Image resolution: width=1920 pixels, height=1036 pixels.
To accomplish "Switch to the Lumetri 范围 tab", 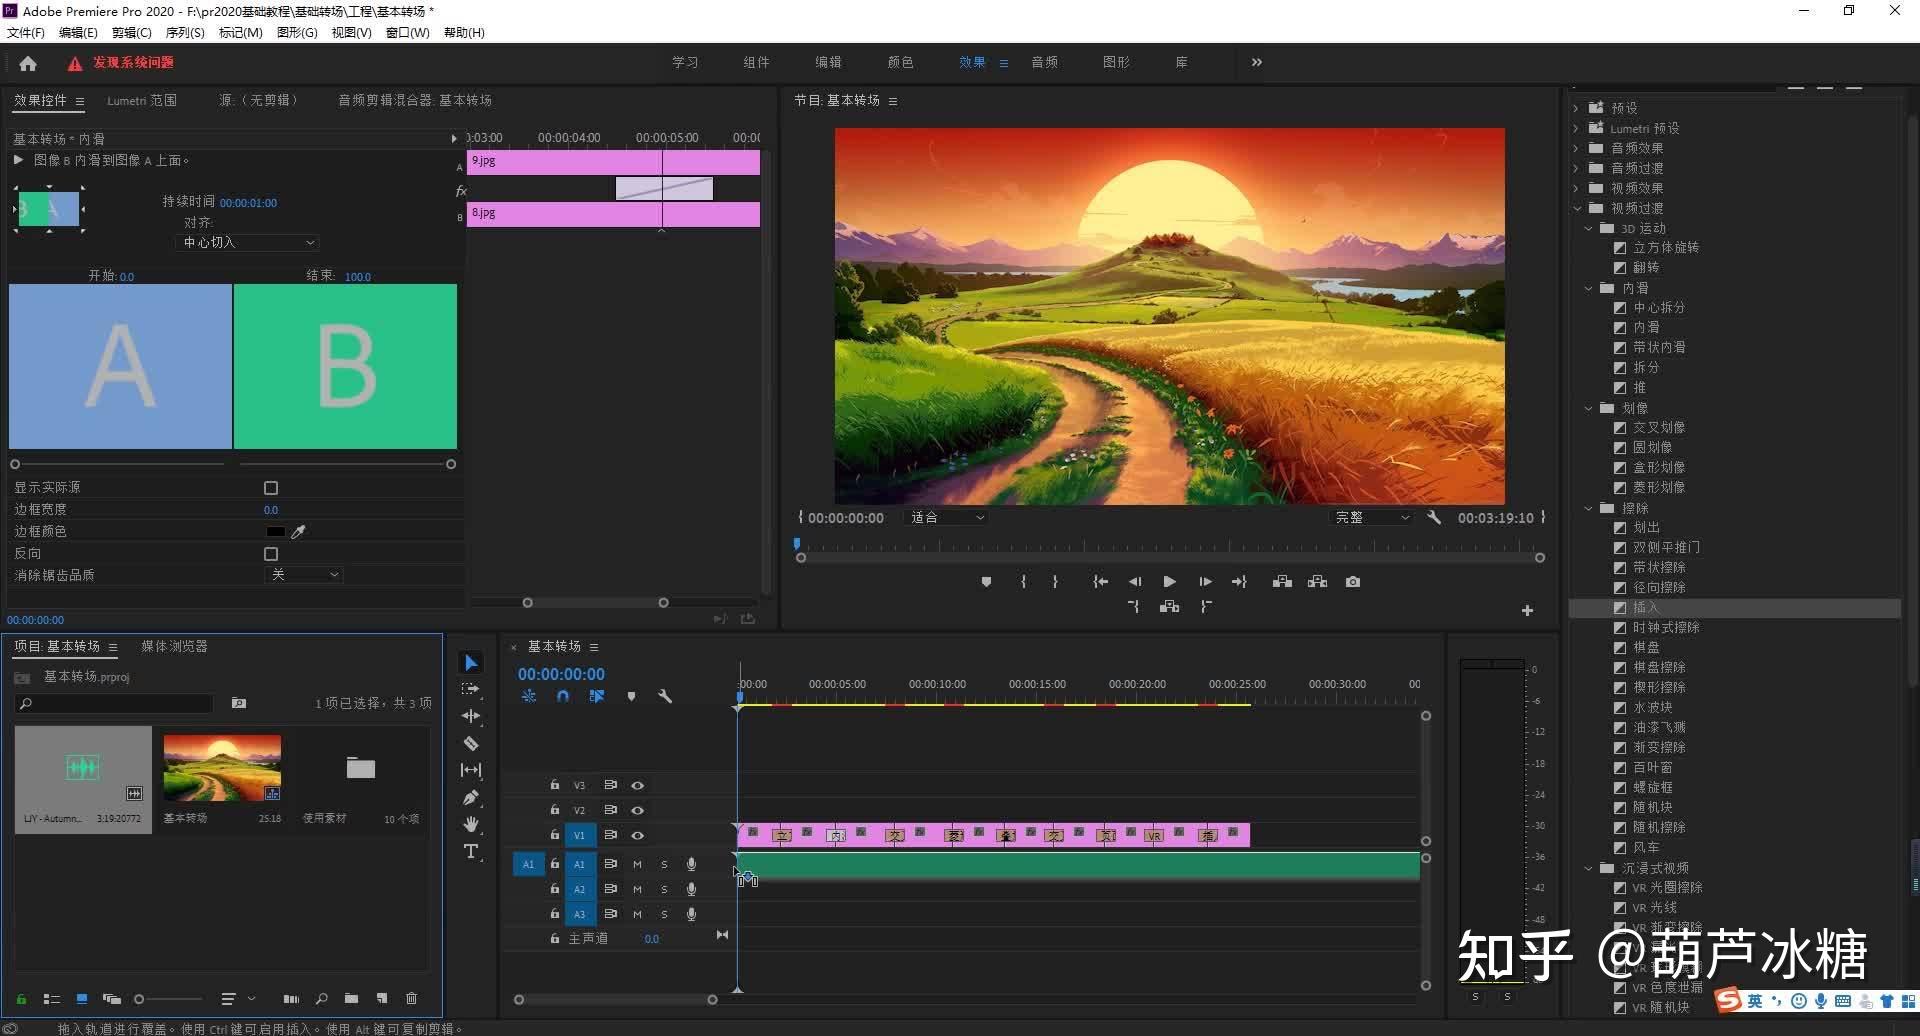I will tap(142, 100).
